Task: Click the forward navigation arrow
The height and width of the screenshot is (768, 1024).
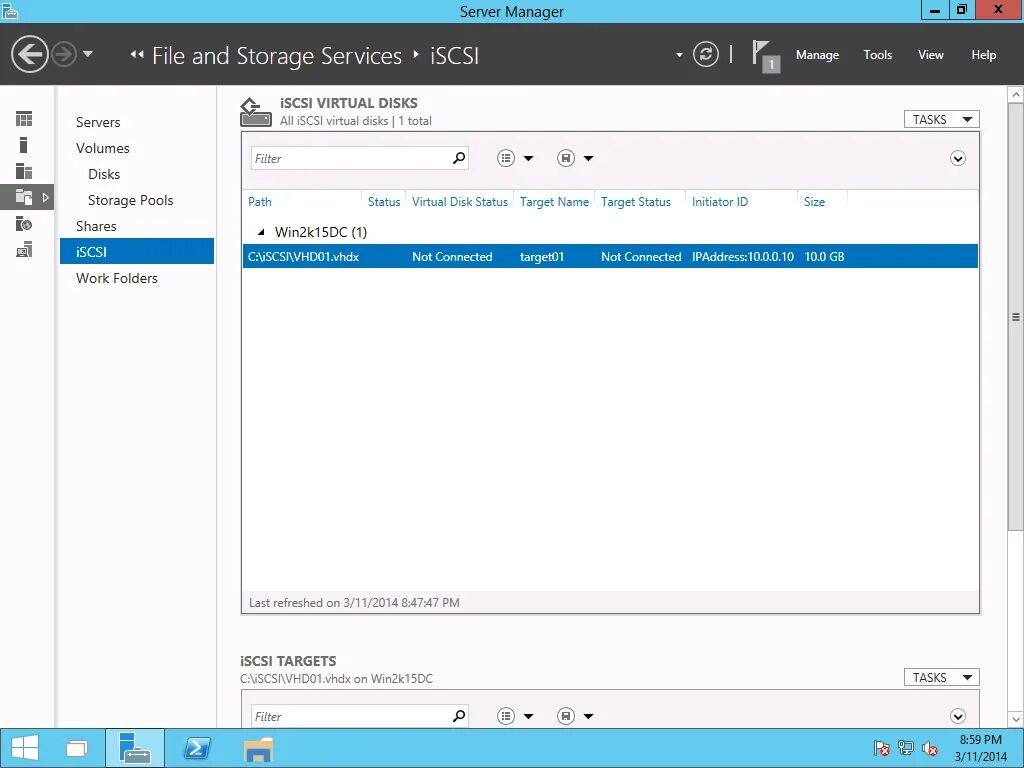Action: pyautogui.click(x=64, y=54)
